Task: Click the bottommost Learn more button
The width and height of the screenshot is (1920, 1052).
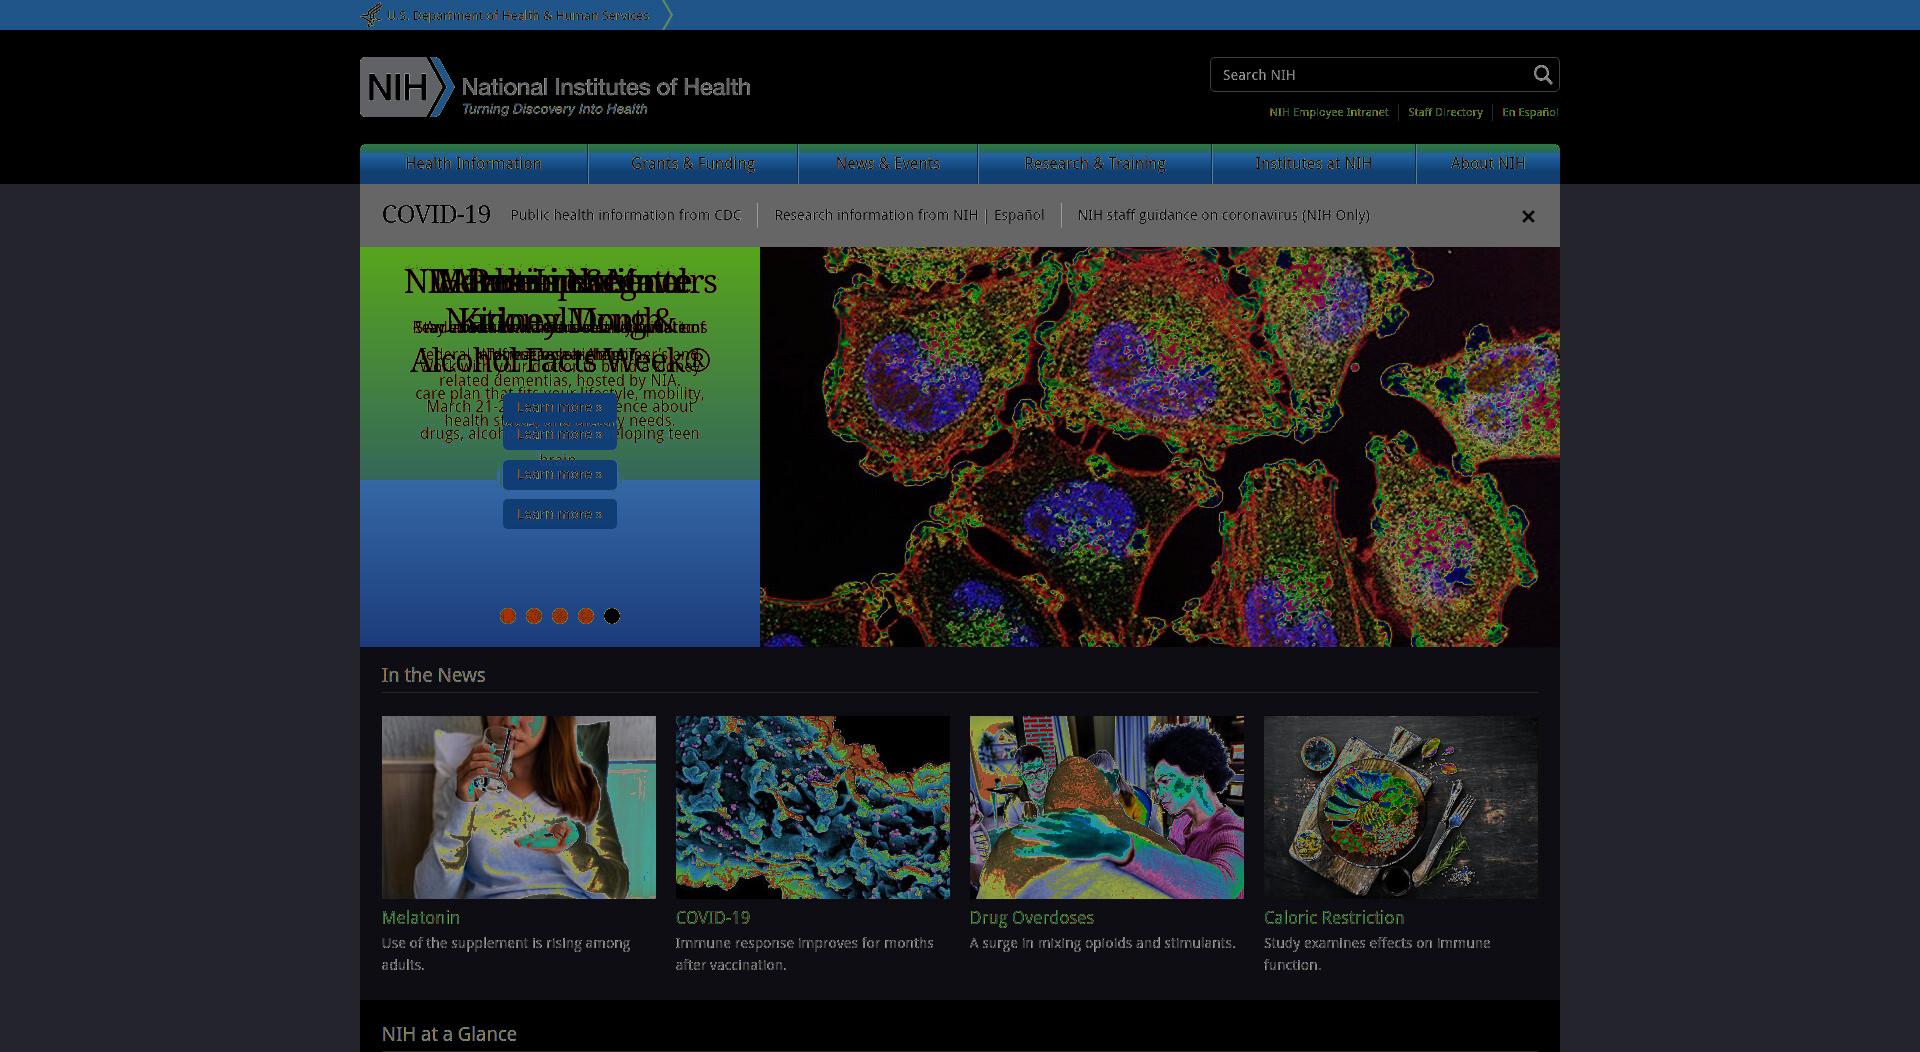Action: click(x=560, y=514)
